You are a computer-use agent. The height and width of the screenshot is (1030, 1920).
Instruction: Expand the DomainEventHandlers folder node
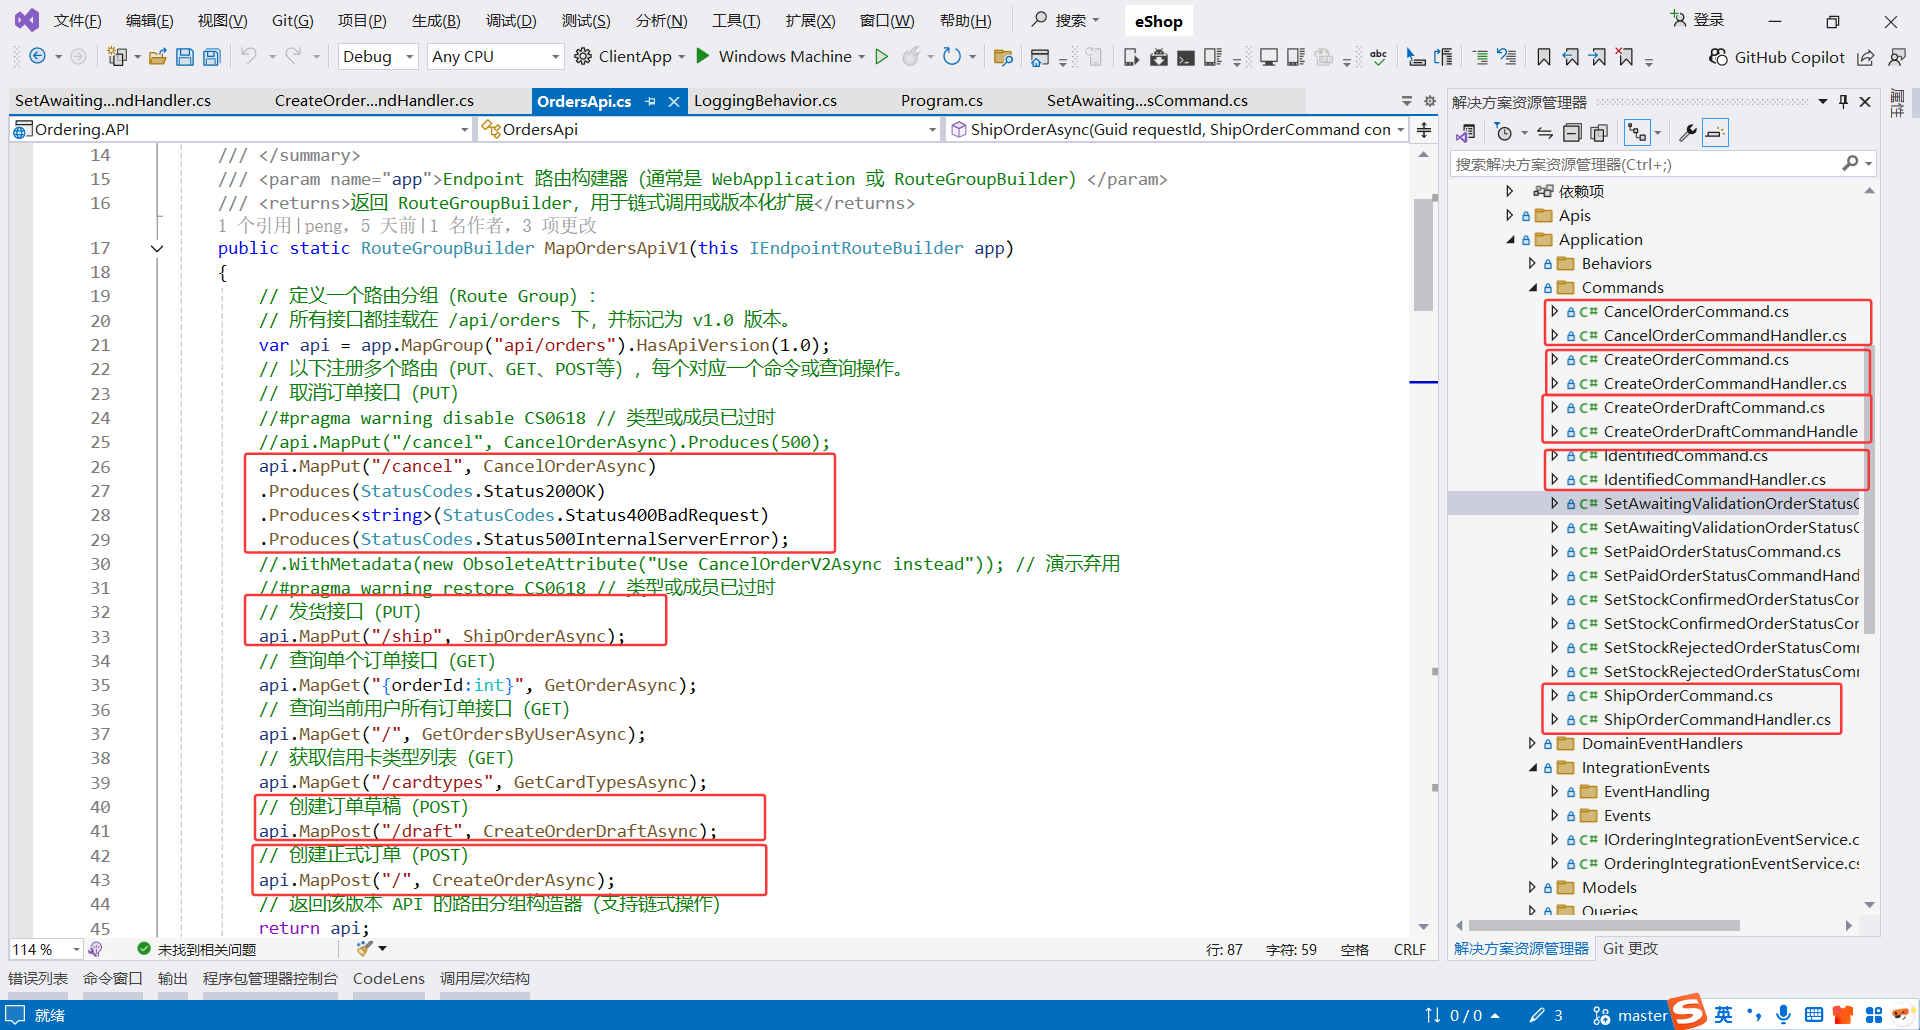[x=1532, y=744]
